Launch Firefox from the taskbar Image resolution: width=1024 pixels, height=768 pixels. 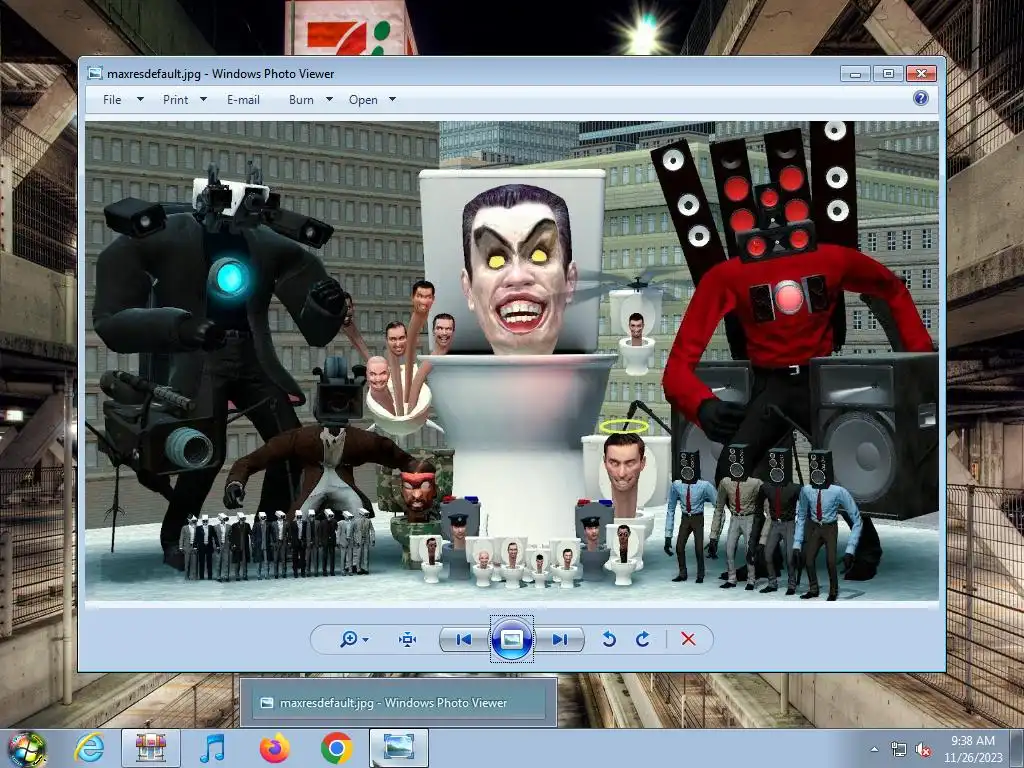(274, 748)
